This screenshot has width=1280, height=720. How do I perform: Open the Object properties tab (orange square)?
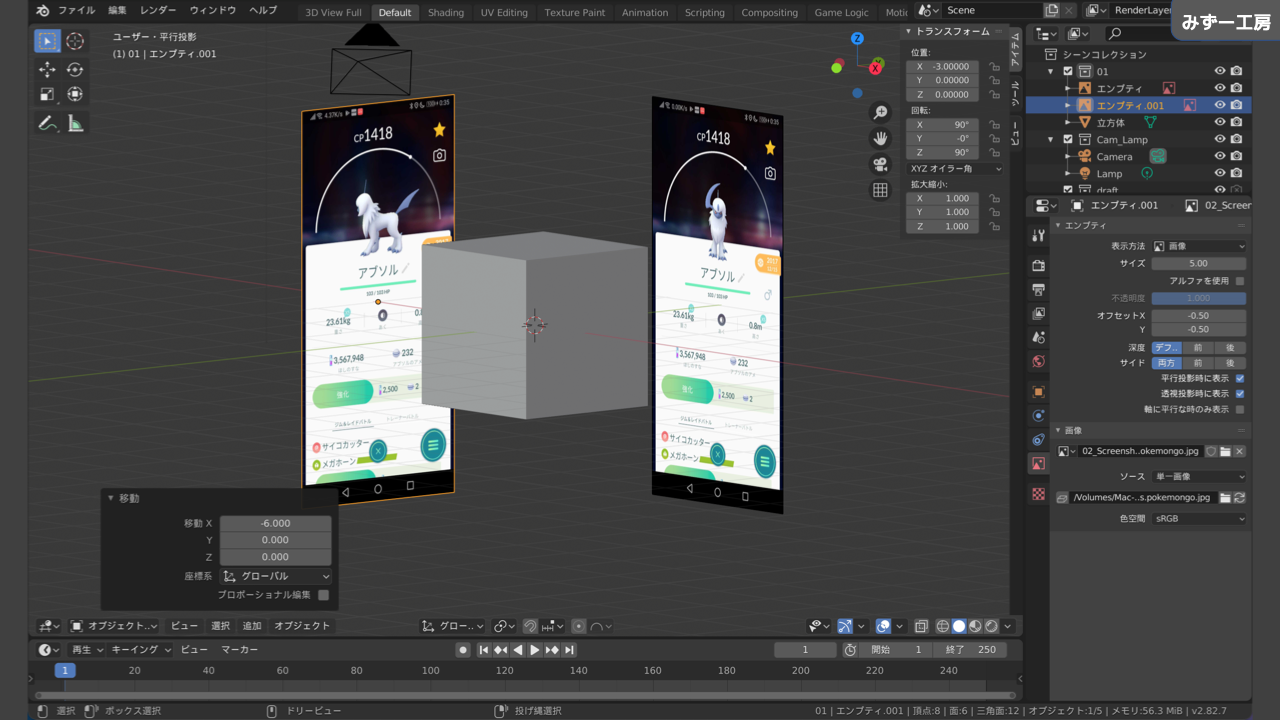(1038, 391)
